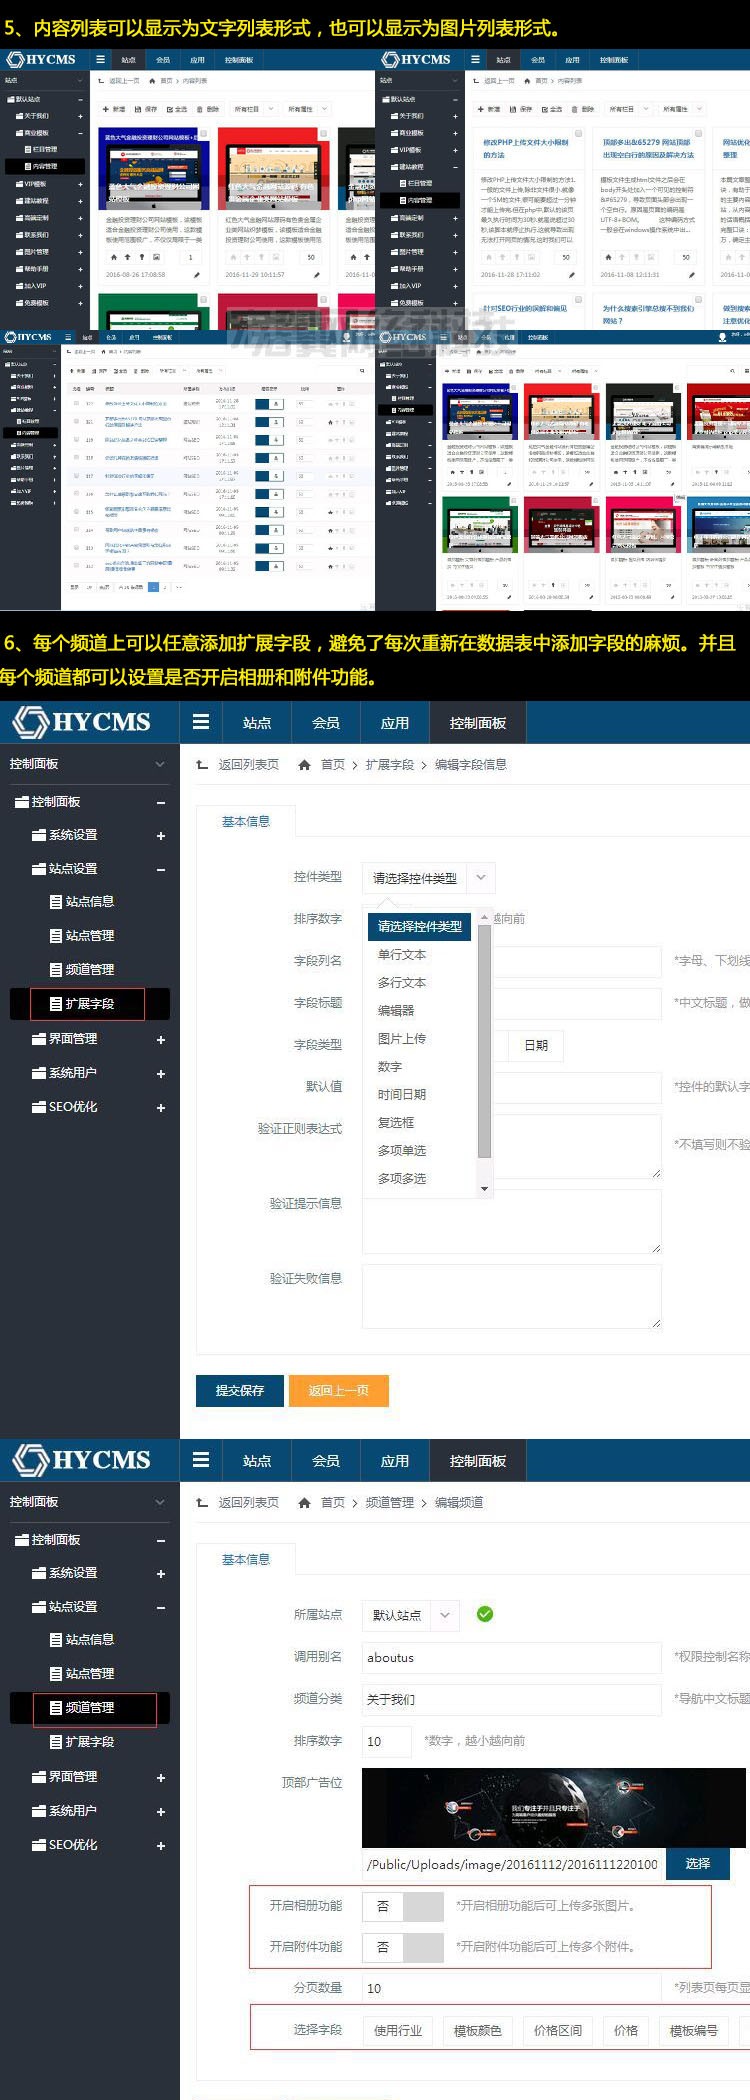
Task: Choose 复选框 from the control type list
Action: (x=396, y=1123)
